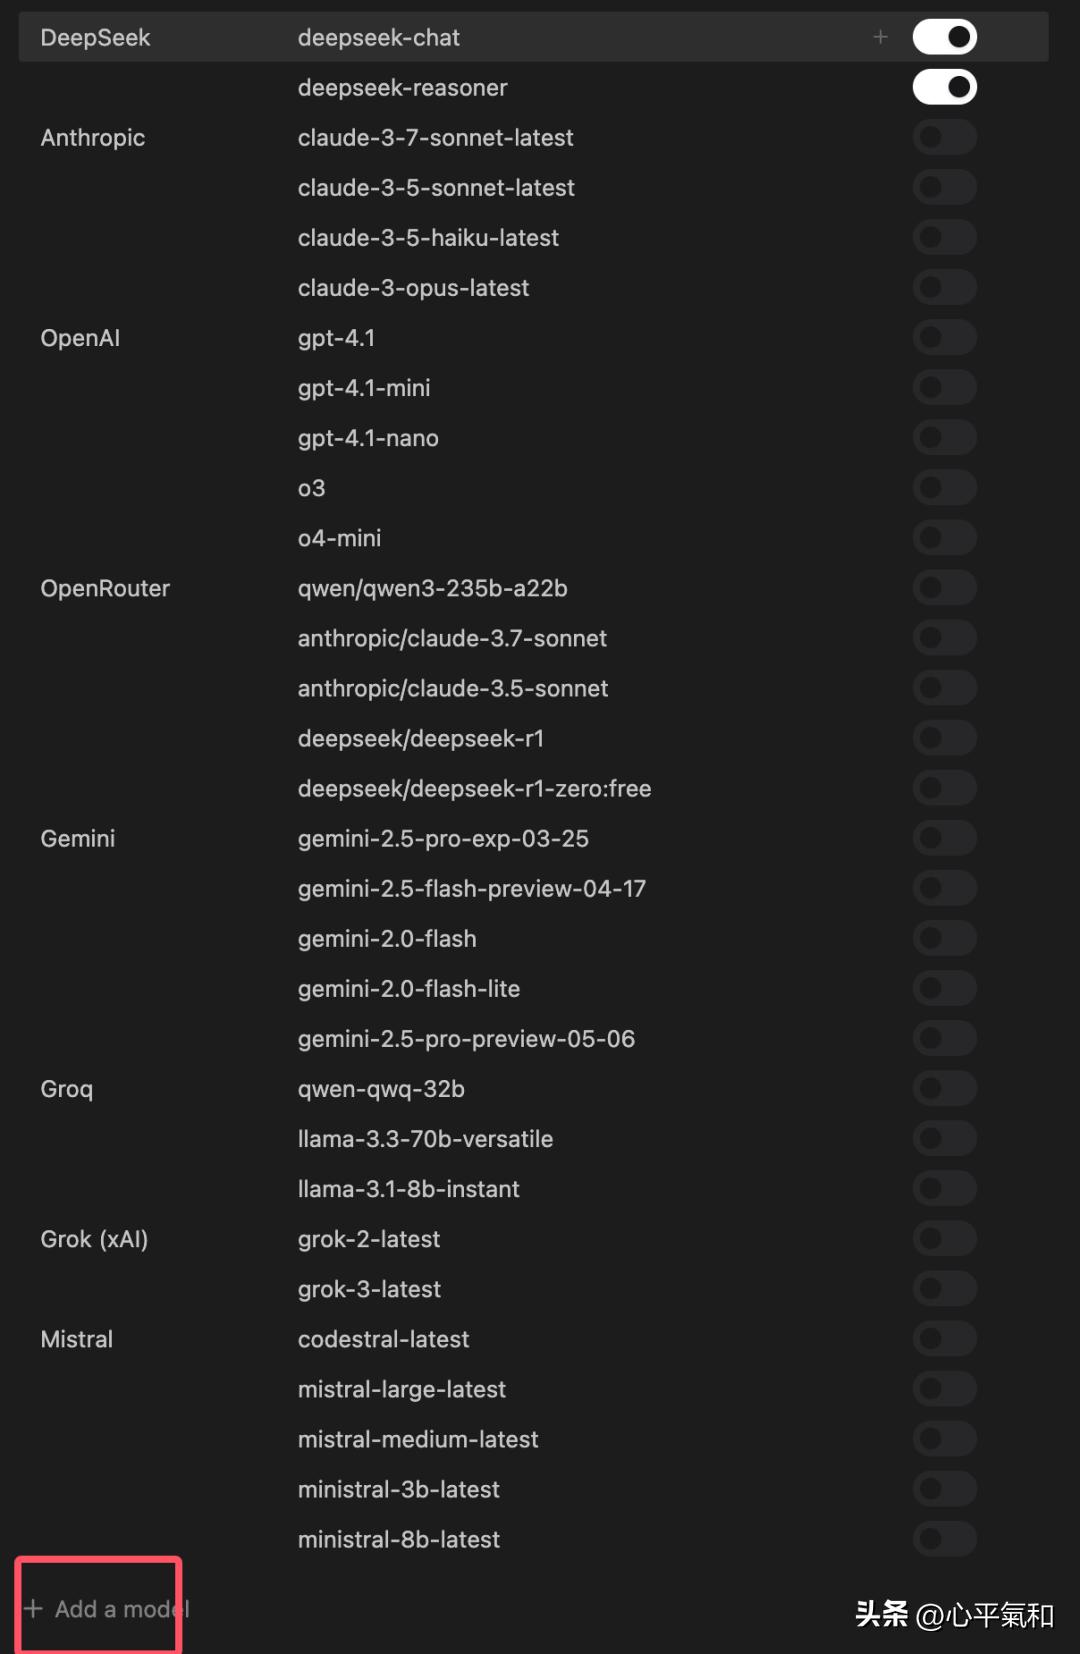Enable grok-3-latest

[x=944, y=1288]
